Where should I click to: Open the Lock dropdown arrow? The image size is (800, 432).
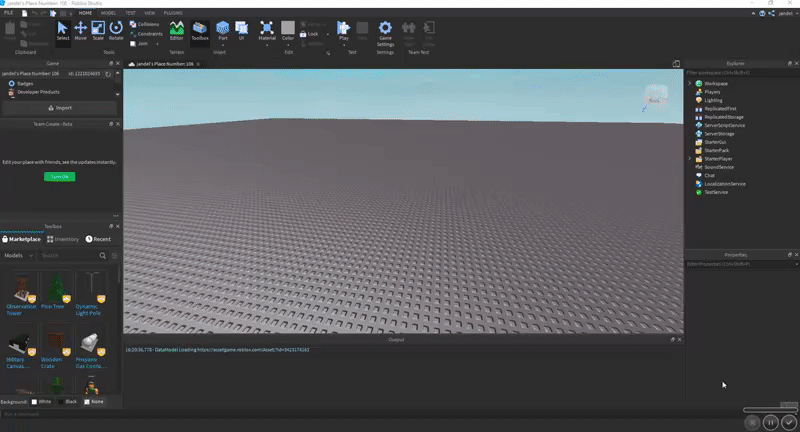pos(328,34)
